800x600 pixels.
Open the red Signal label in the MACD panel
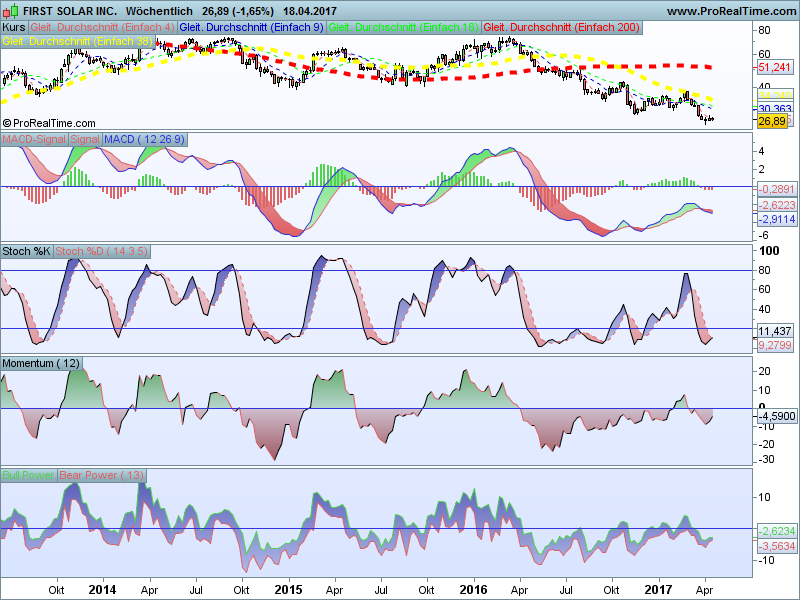[x=85, y=139]
